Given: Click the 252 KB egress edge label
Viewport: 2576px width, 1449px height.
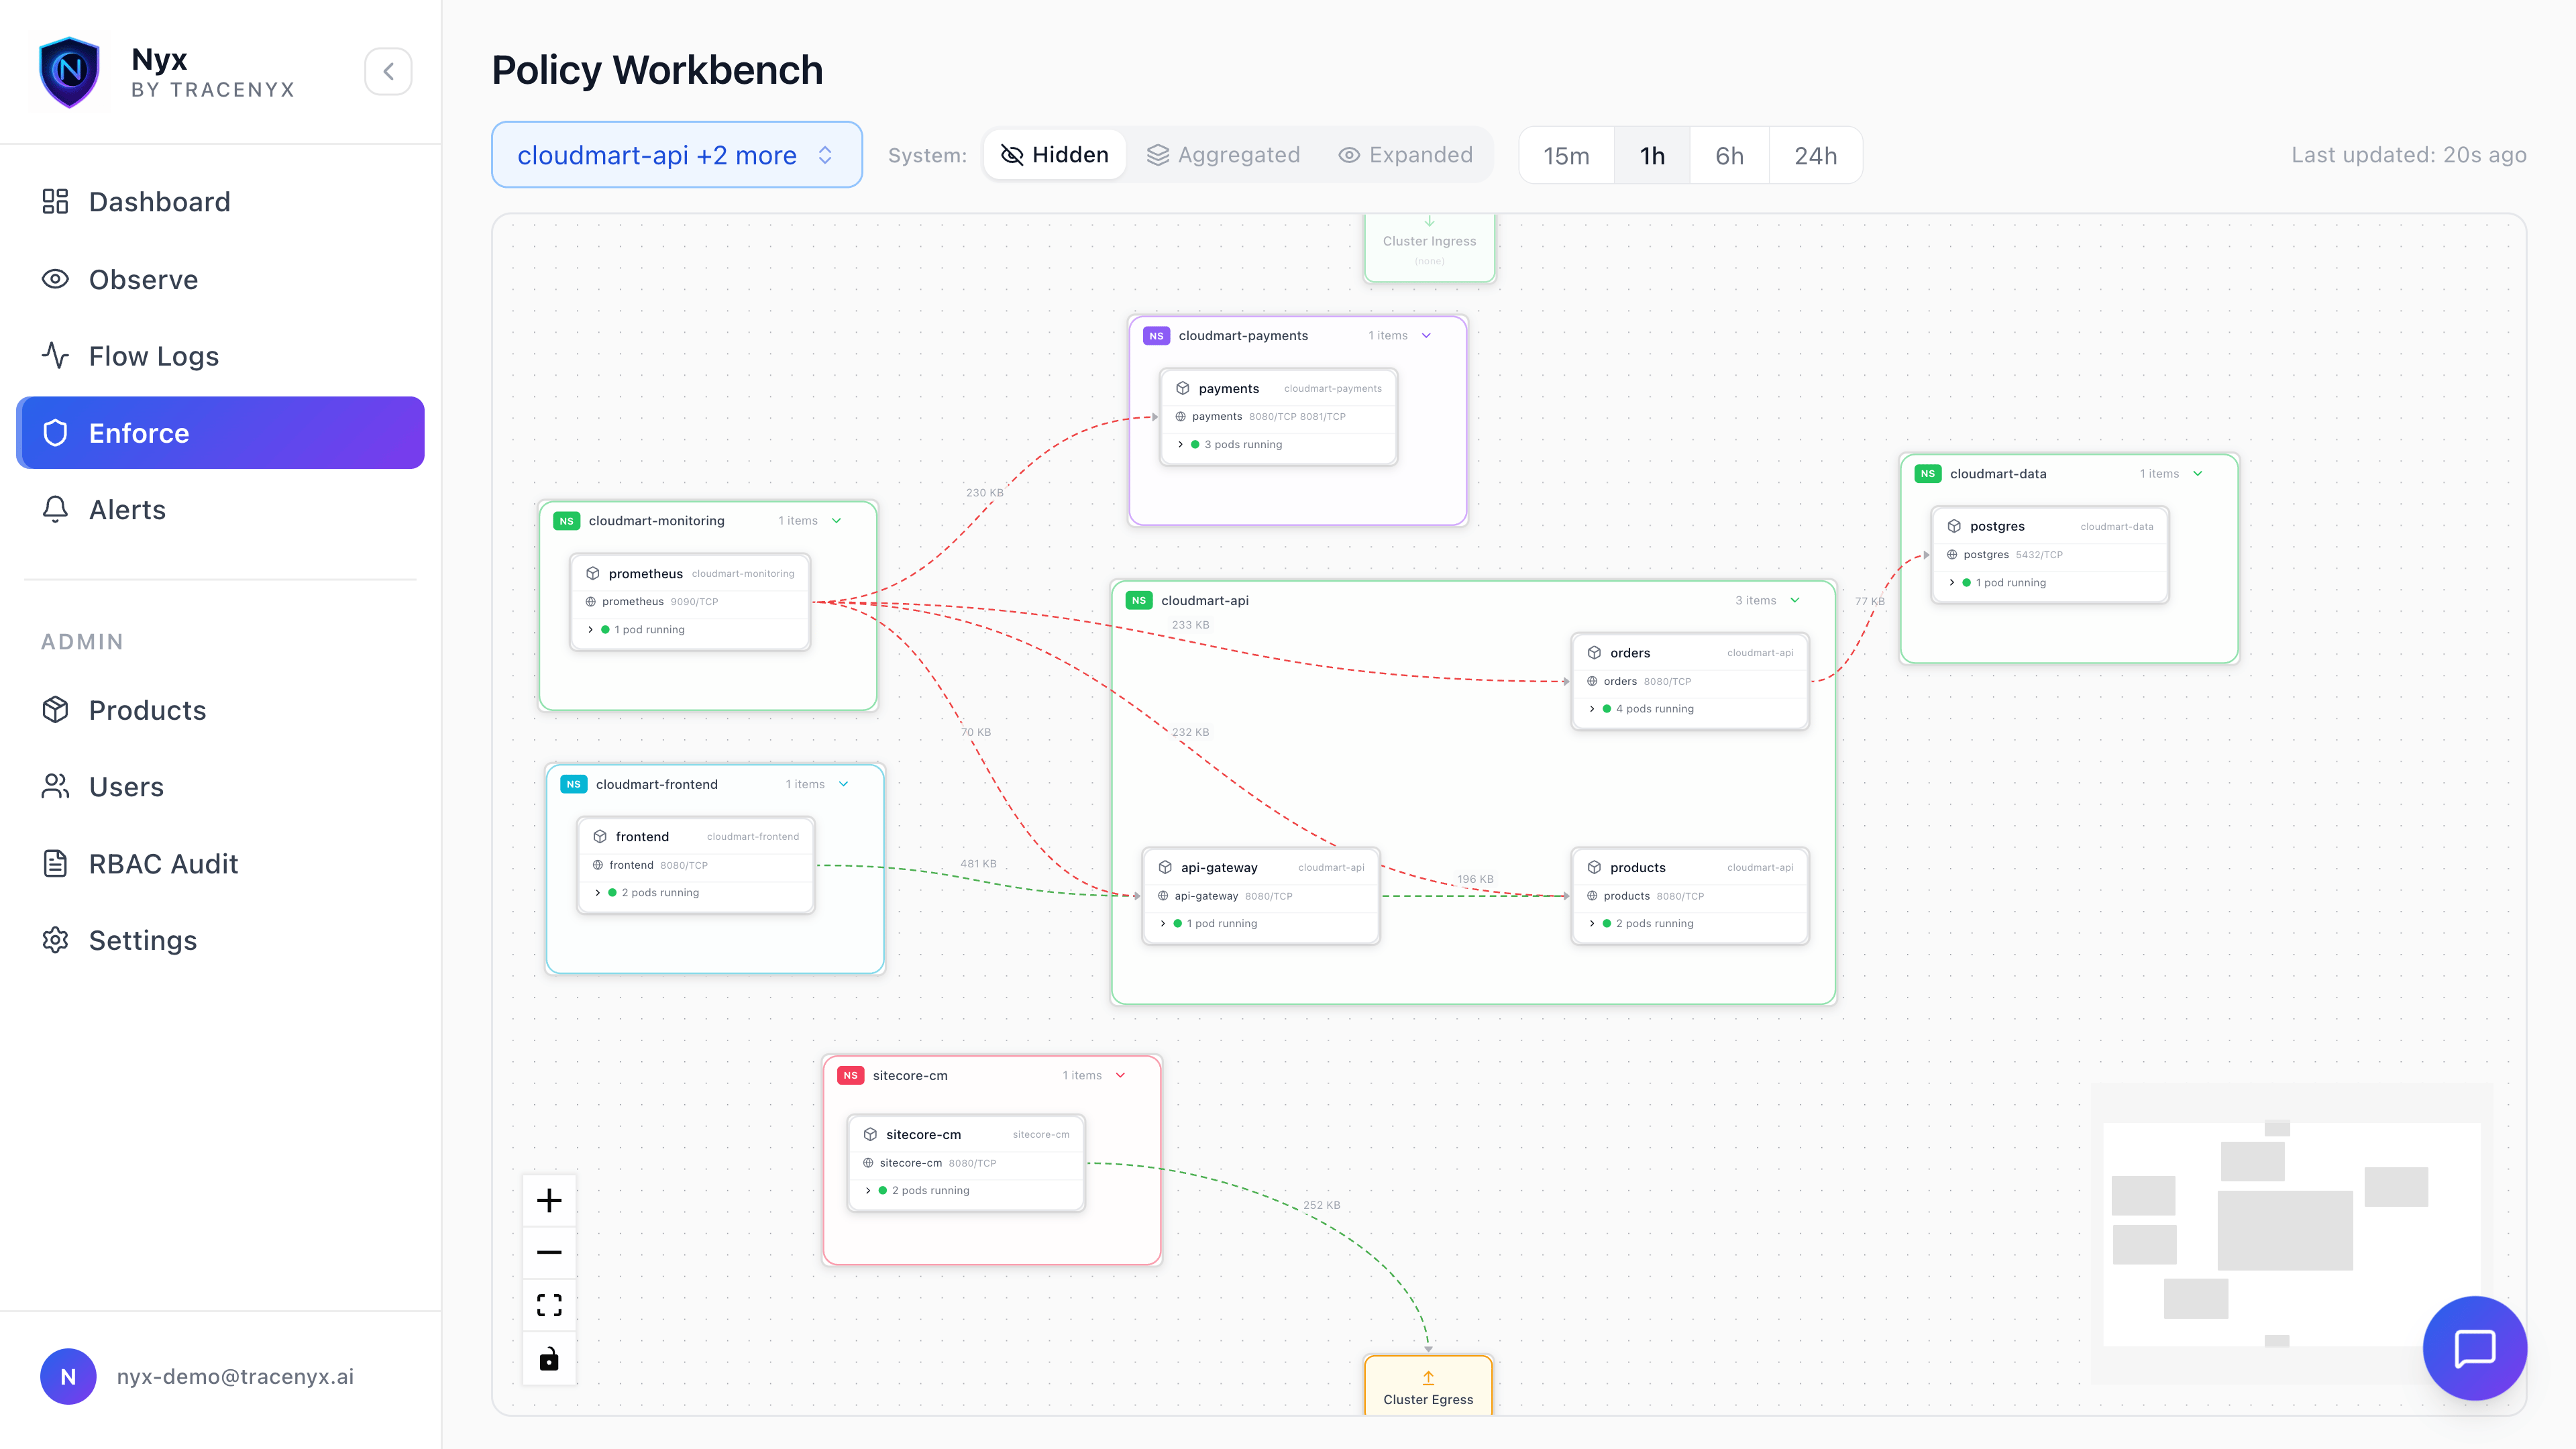Looking at the screenshot, I should 1321,1206.
